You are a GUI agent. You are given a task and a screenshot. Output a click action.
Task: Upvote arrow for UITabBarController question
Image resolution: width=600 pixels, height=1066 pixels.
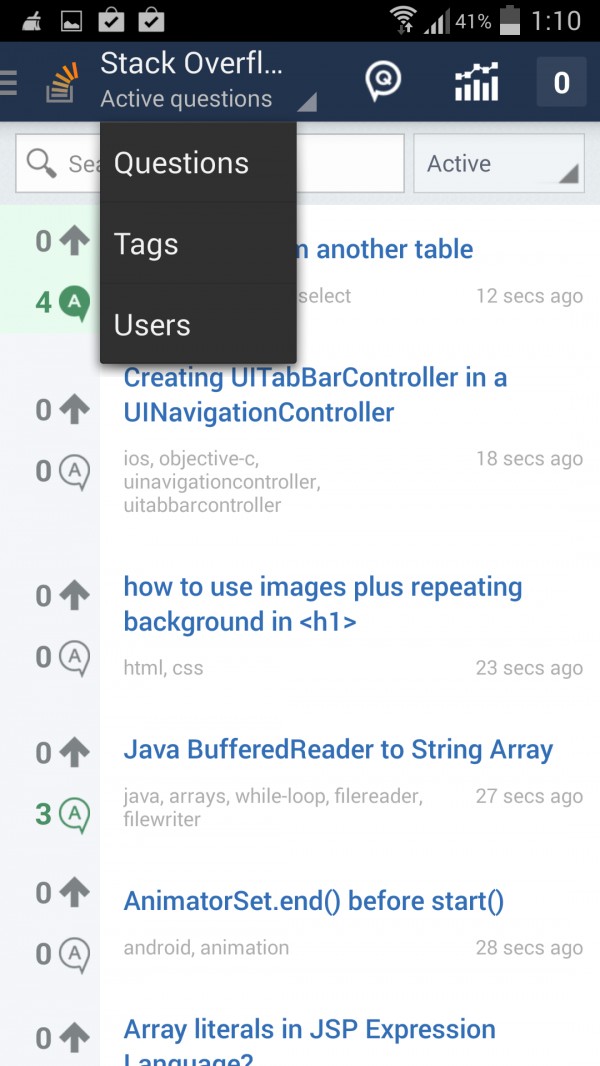(74, 409)
